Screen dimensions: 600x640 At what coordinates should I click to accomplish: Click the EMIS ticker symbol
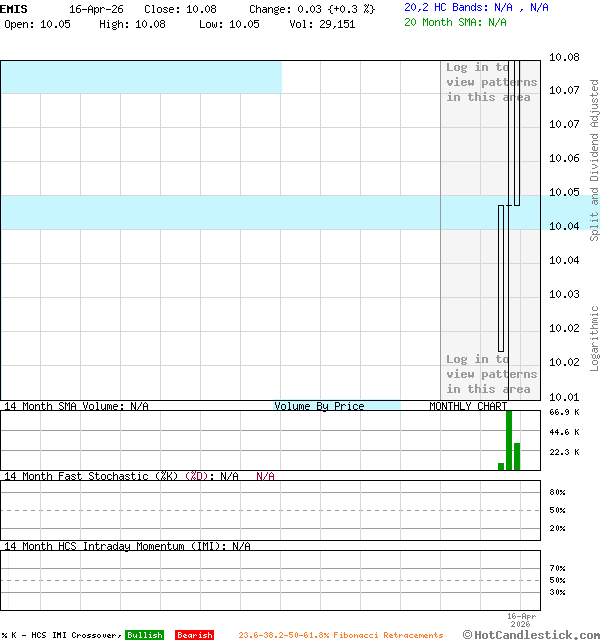(x=14, y=8)
